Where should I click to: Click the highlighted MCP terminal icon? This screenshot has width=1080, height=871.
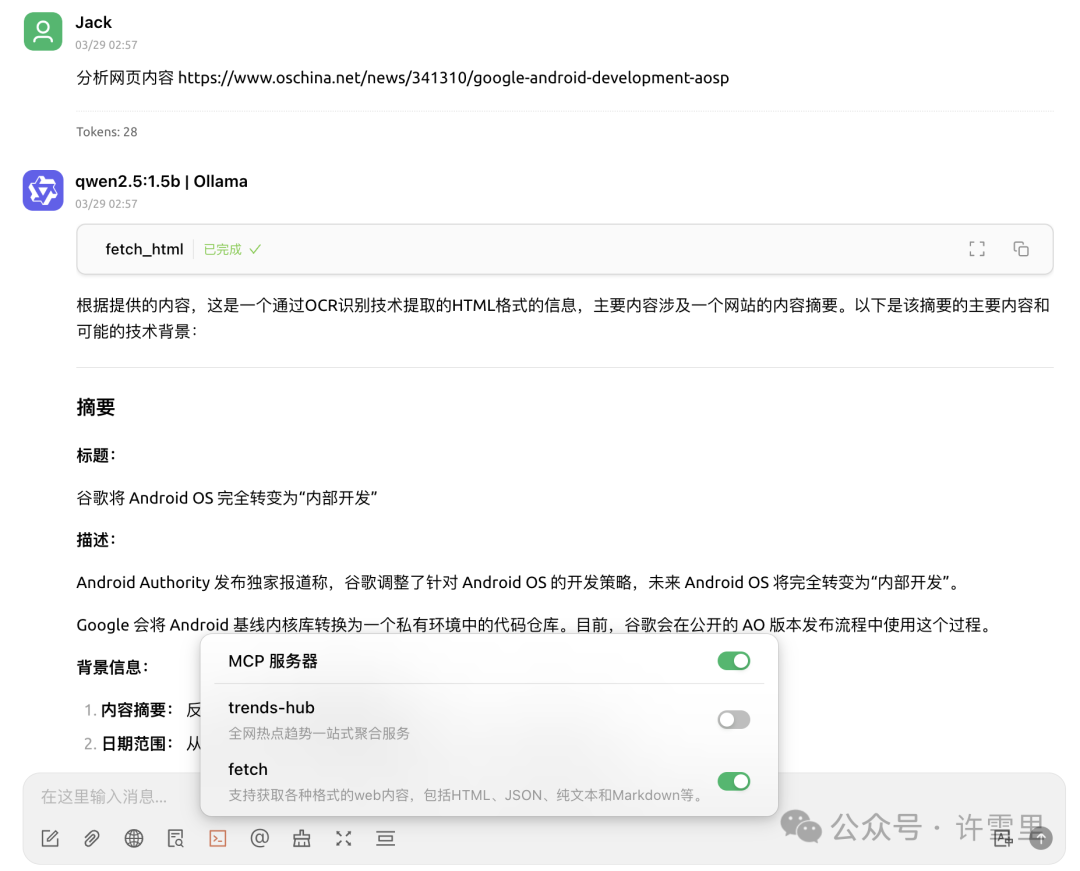point(217,838)
